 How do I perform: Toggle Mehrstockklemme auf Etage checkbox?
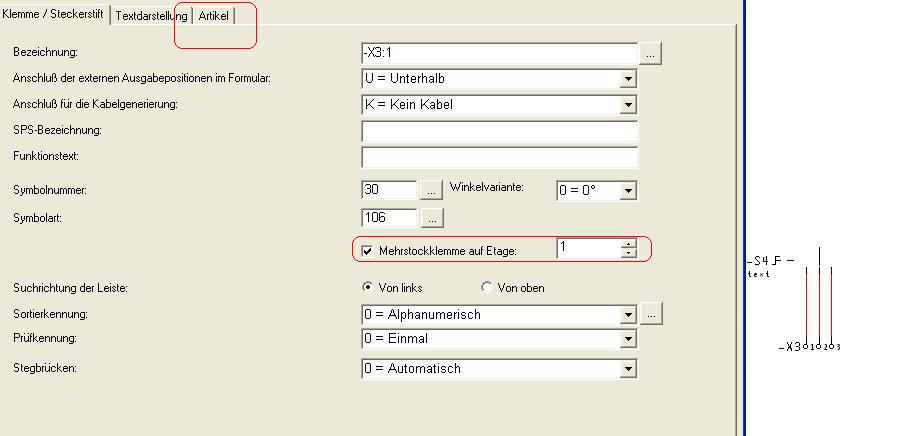pyautogui.click(x=367, y=251)
